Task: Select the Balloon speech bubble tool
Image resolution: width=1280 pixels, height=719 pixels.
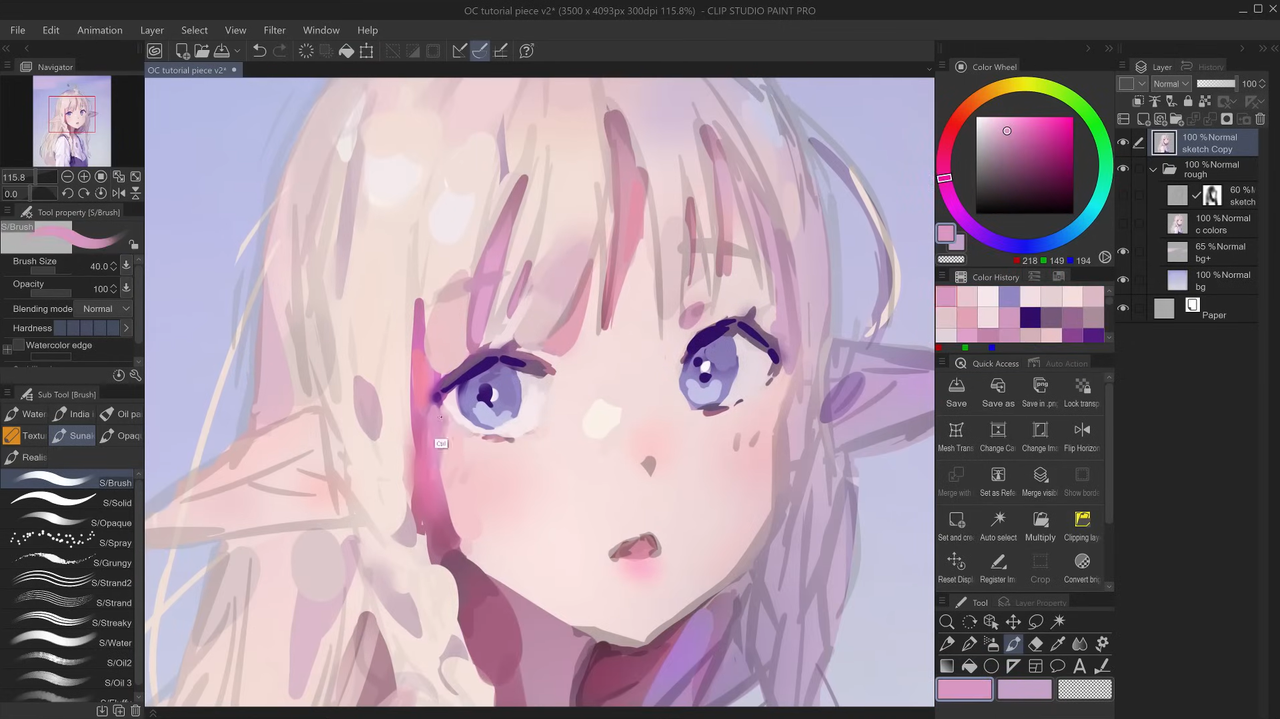Action: click(x=1058, y=666)
